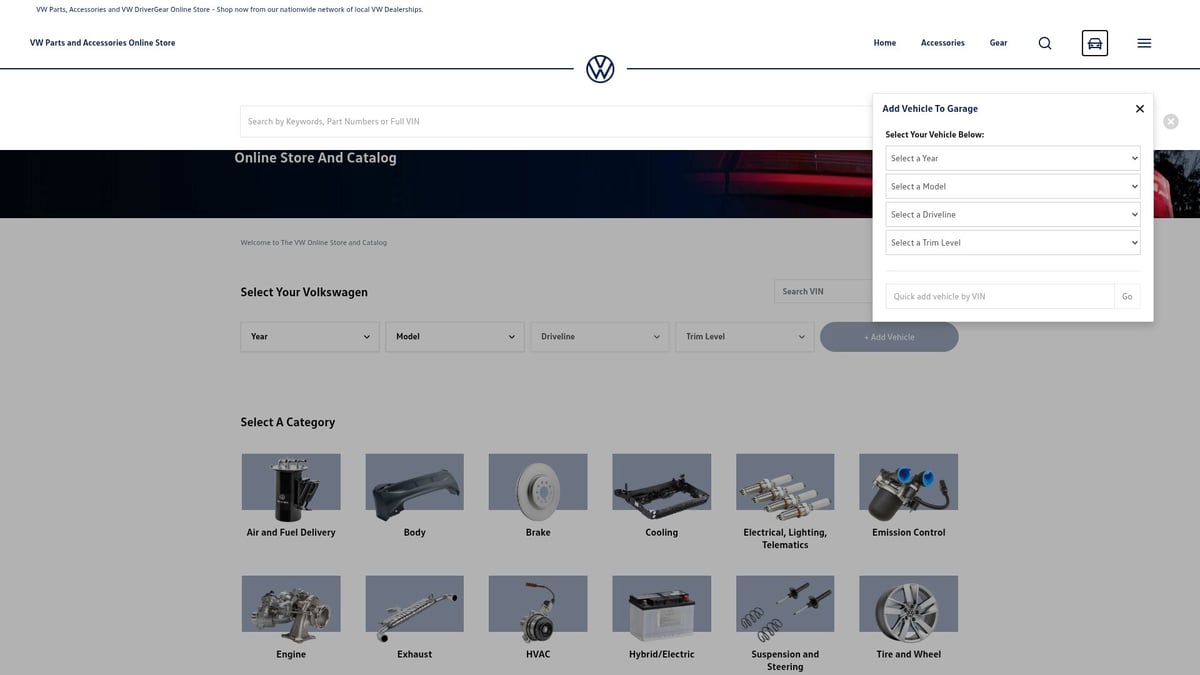The height and width of the screenshot is (675, 1200).
Task: Expand the Select a Driveline dropdown
Action: click(1012, 214)
